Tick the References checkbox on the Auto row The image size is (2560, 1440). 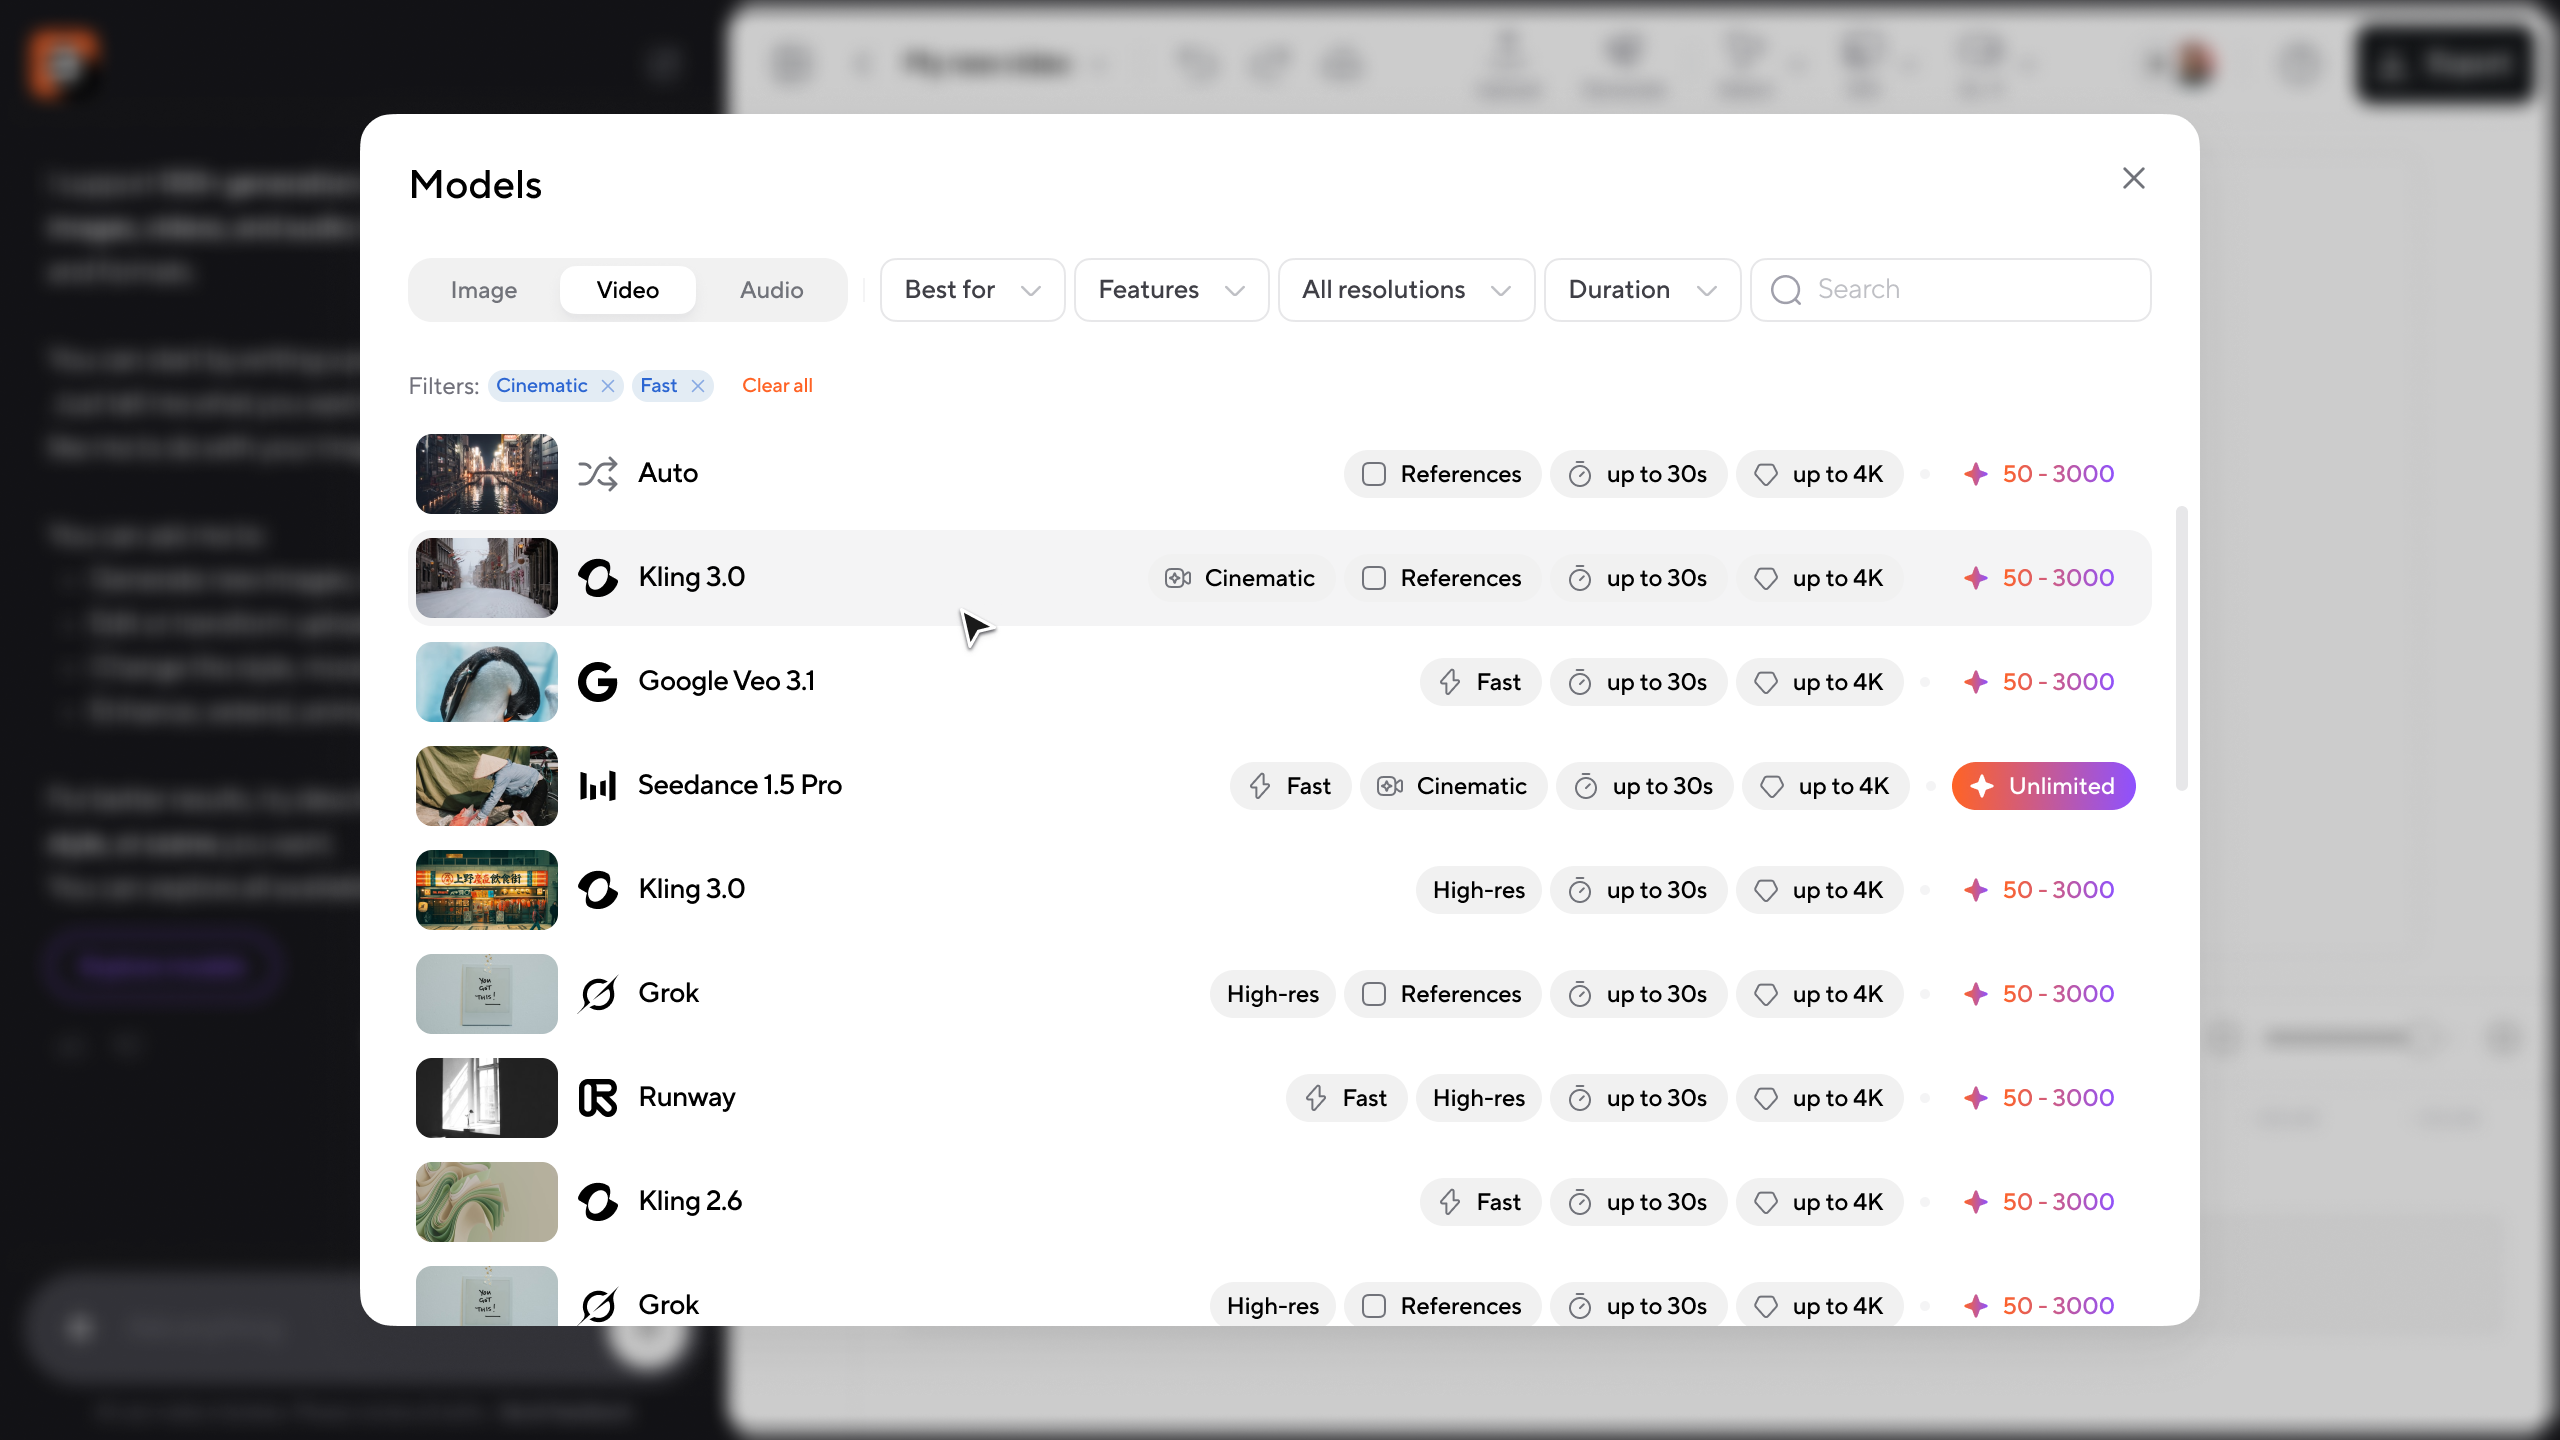[x=1374, y=474]
